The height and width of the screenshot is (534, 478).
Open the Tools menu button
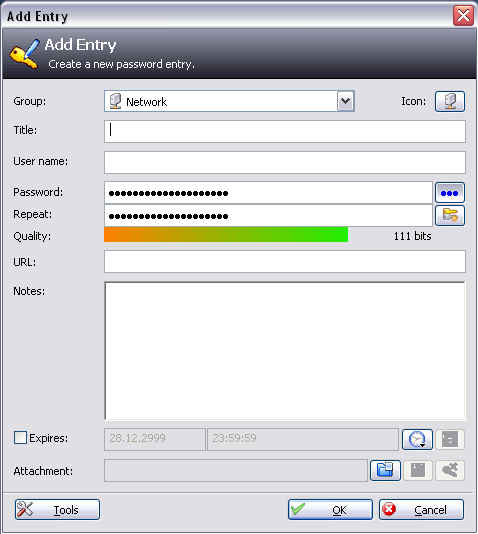[57, 509]
